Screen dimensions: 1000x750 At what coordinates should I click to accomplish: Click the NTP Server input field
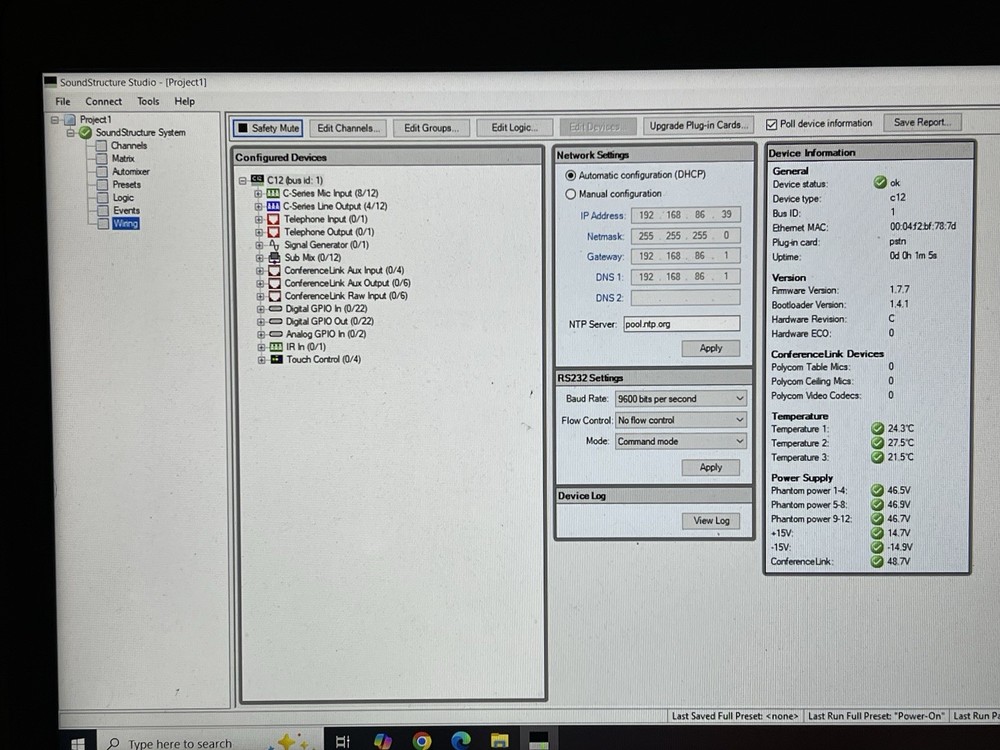[x=682, y=323]
